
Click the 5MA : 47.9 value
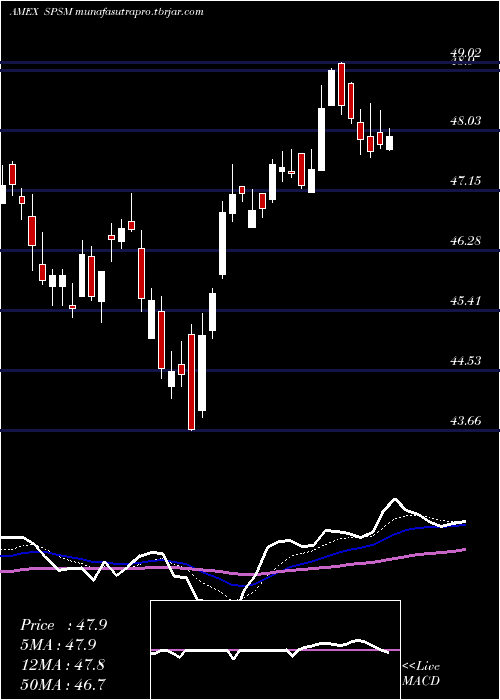coord(59,645)
